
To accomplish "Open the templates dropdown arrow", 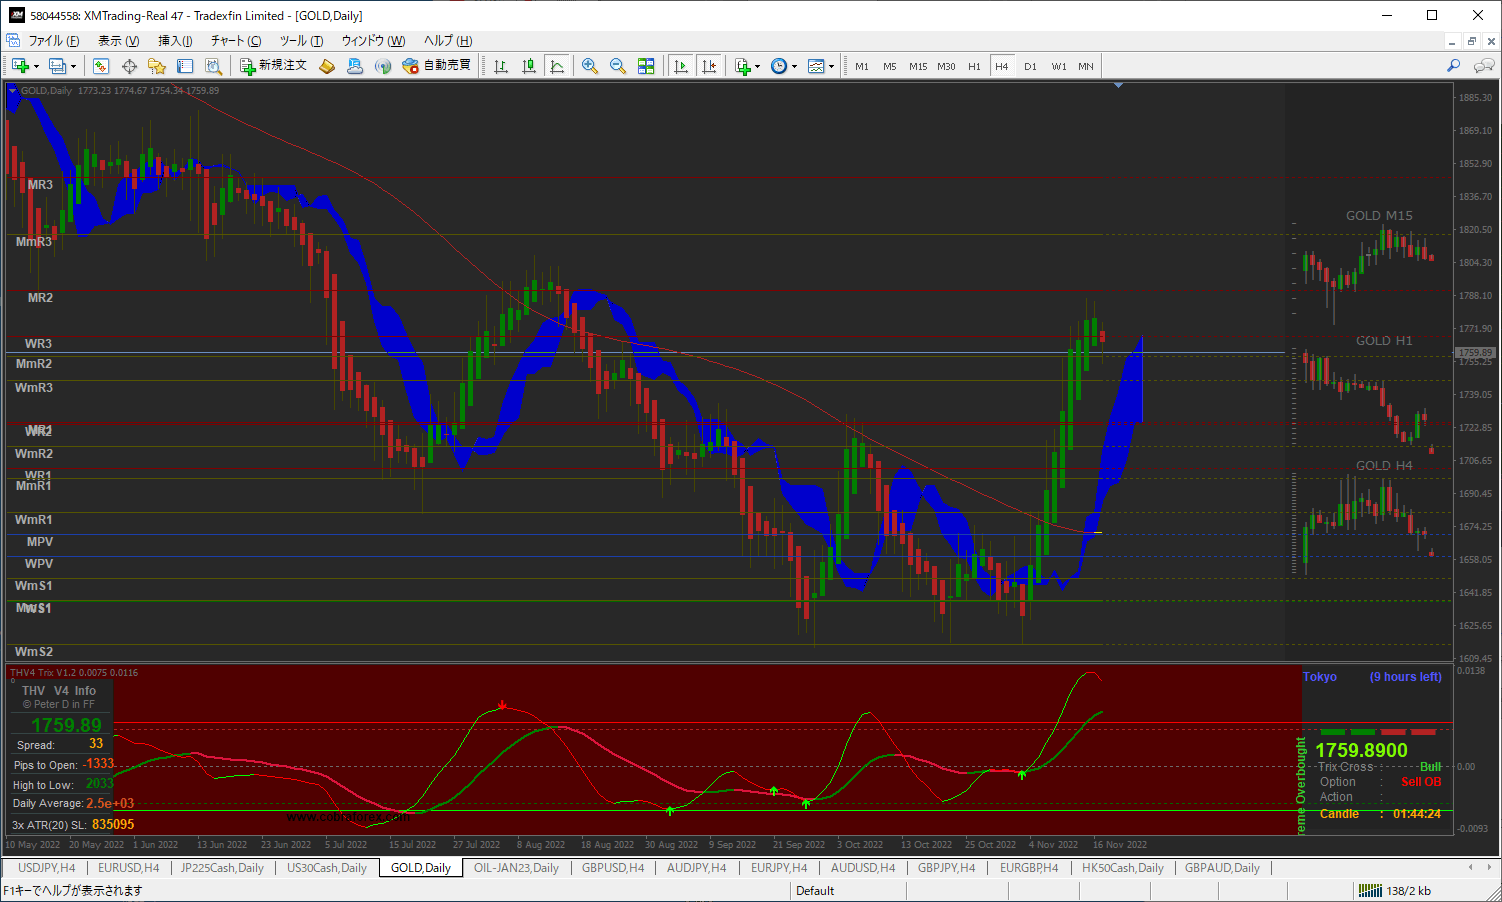I will (x=831, y=67).
